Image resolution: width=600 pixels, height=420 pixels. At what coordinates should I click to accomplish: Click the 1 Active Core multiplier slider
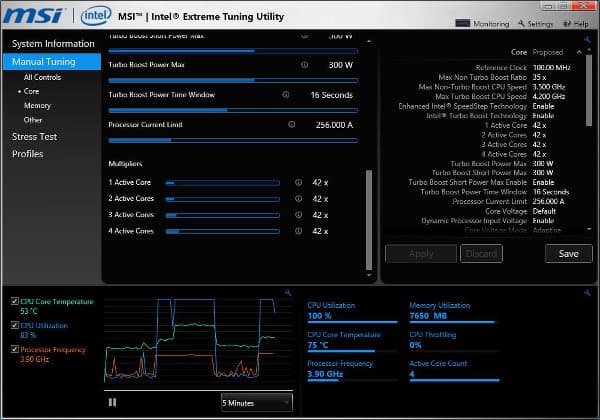(222, 183)
